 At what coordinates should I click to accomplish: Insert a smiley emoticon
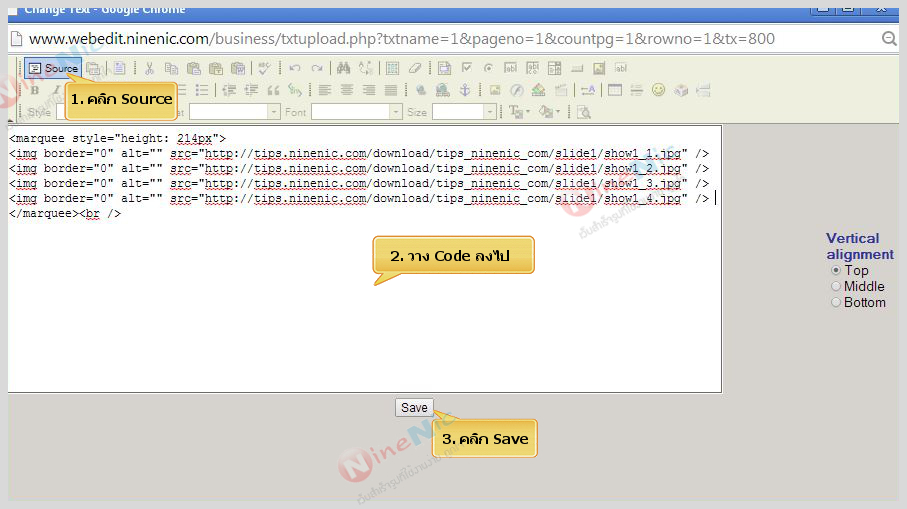tap(658, 90)
